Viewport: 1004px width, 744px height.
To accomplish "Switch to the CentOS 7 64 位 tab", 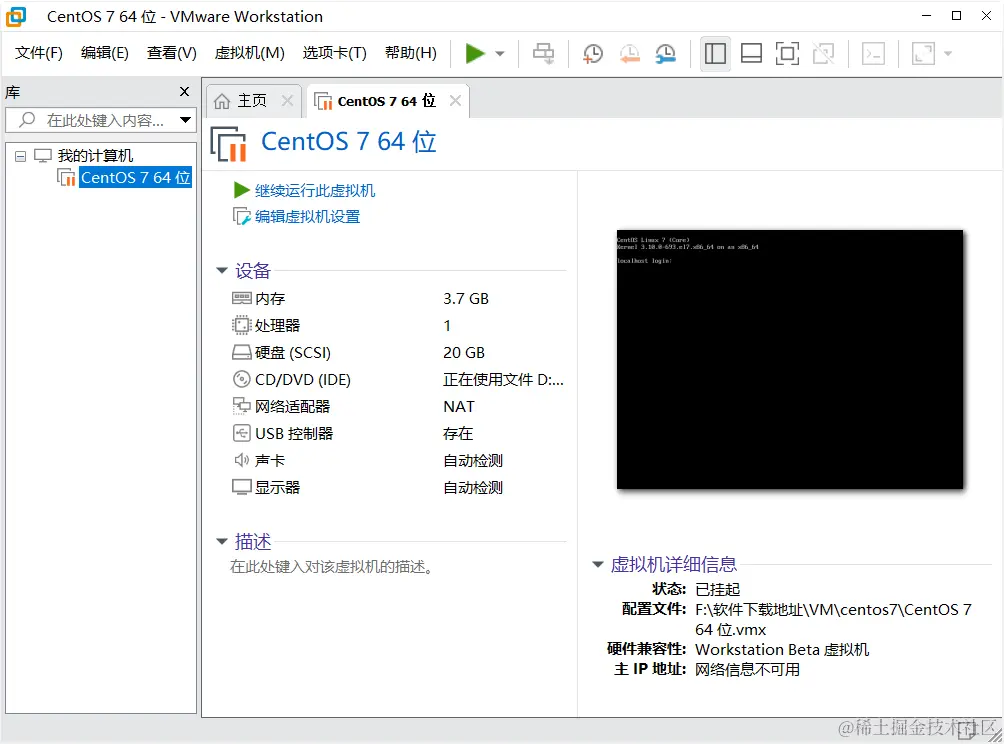I will [386, 101].
